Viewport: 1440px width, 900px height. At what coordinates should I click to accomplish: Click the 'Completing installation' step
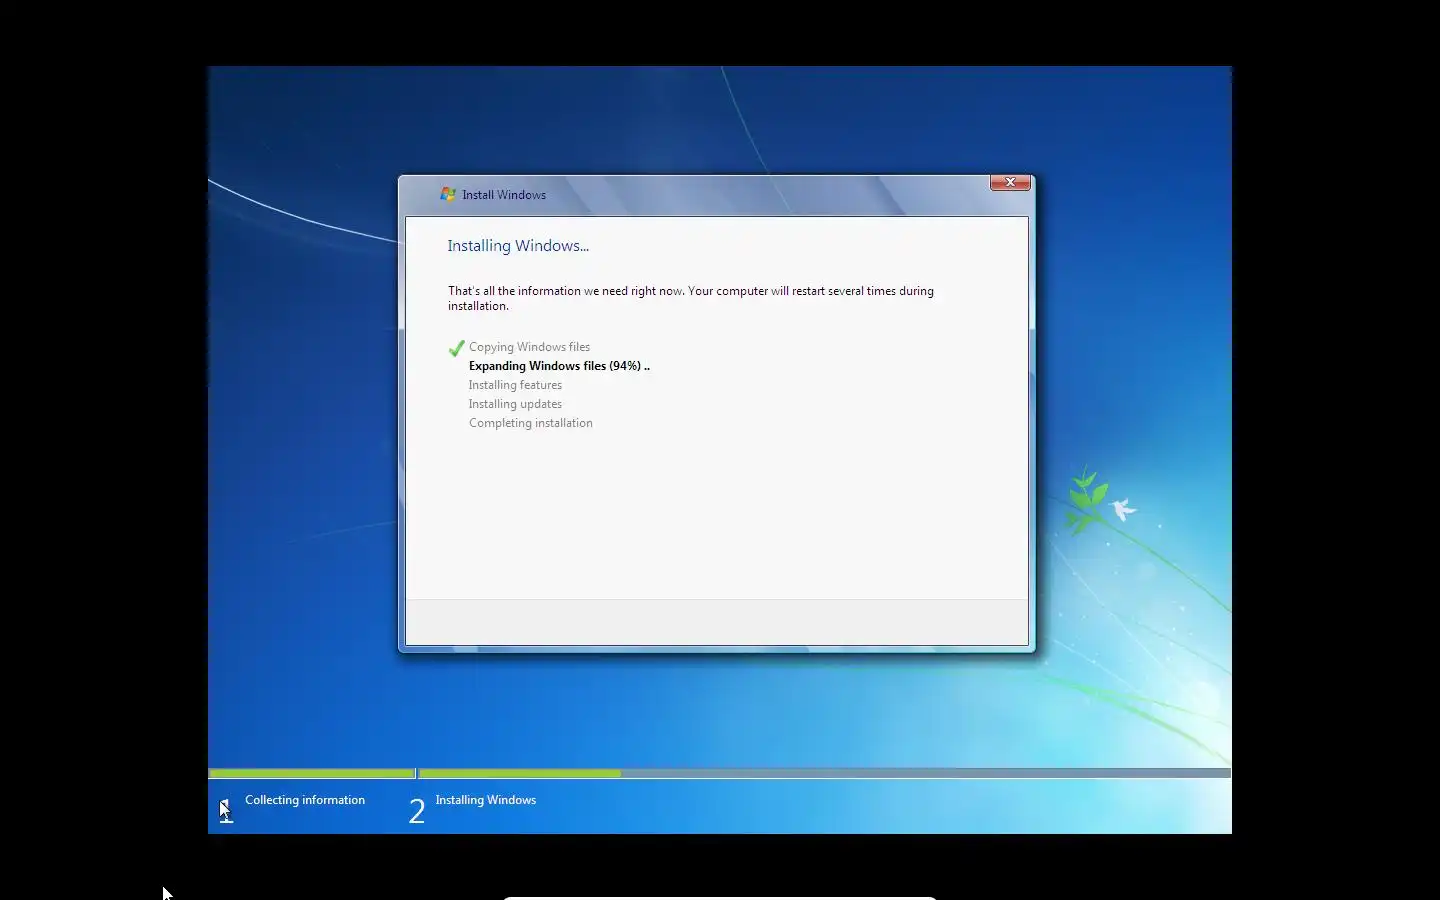[x=530, y=423]
